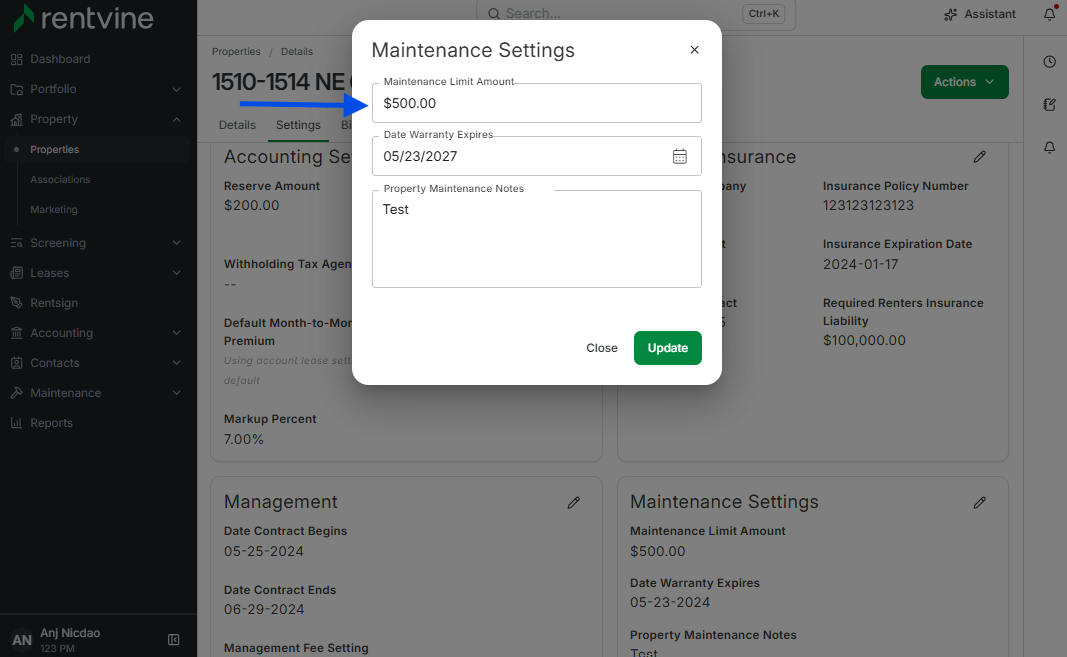The width and height of the screenshot is (1067, 657).
Task: Click the Date Contract Begins 05-25-2024
Action: pyautogui.click(x=263, y=551)
